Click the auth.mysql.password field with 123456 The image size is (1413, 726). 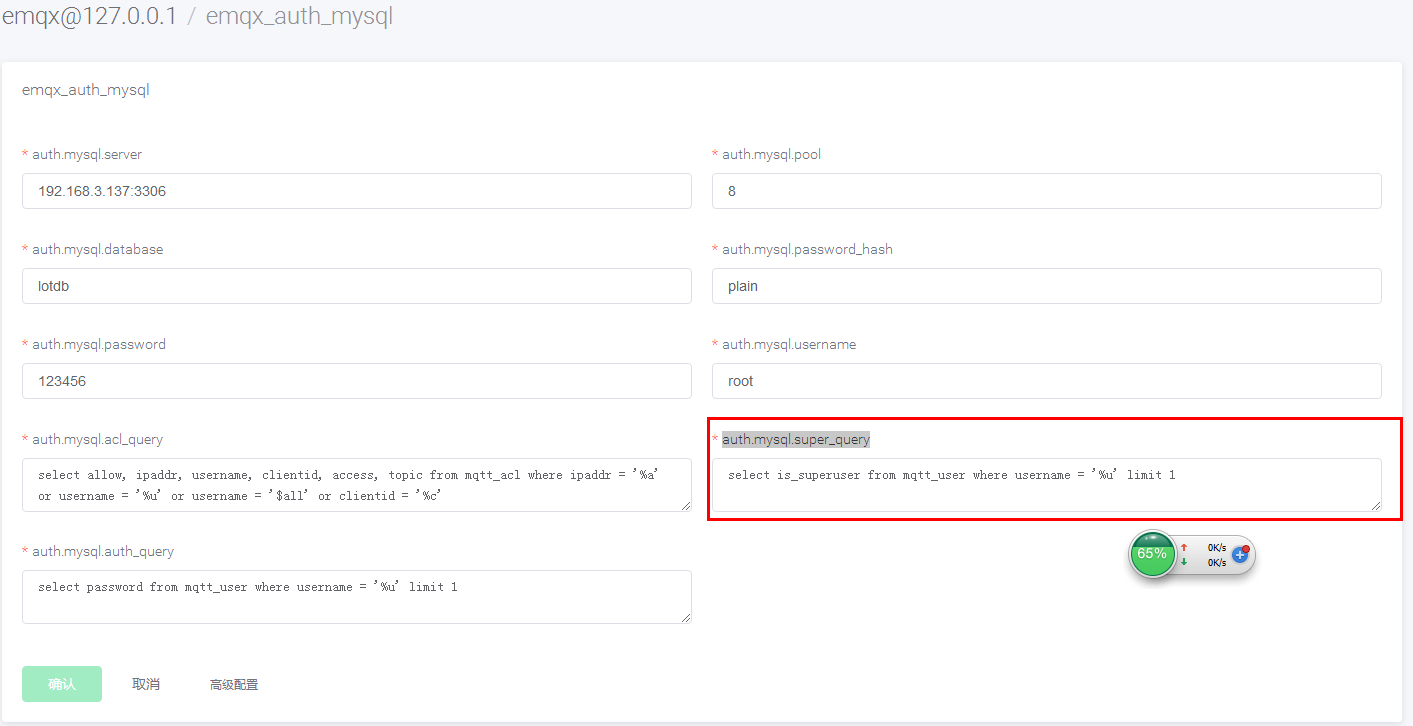pos(357,381)
